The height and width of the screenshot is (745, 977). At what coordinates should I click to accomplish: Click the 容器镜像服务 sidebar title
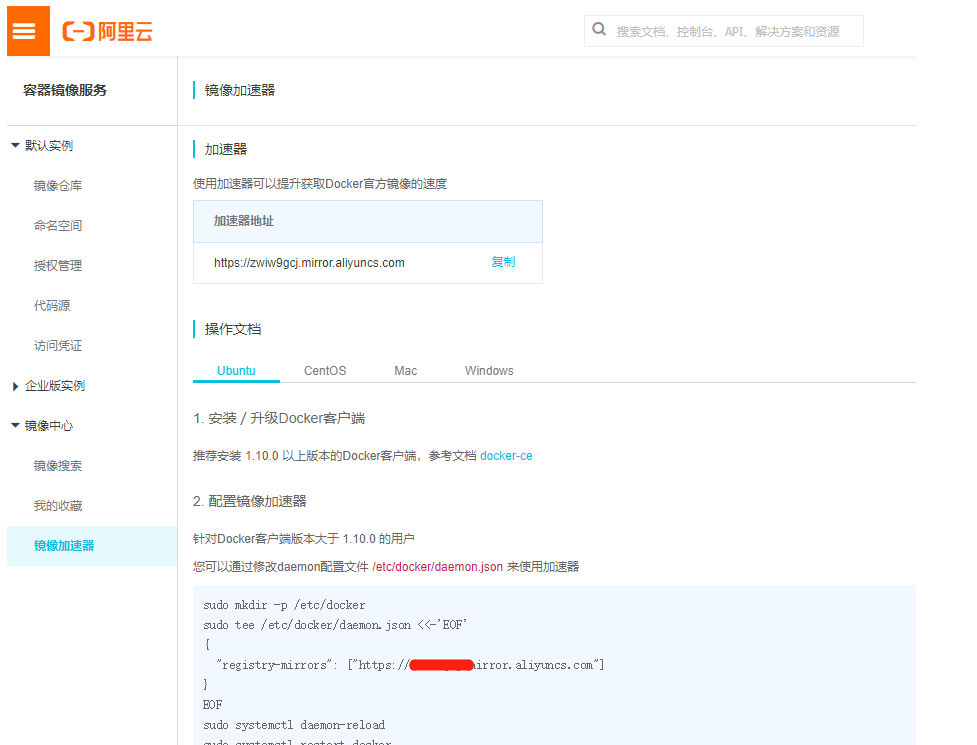65,90
